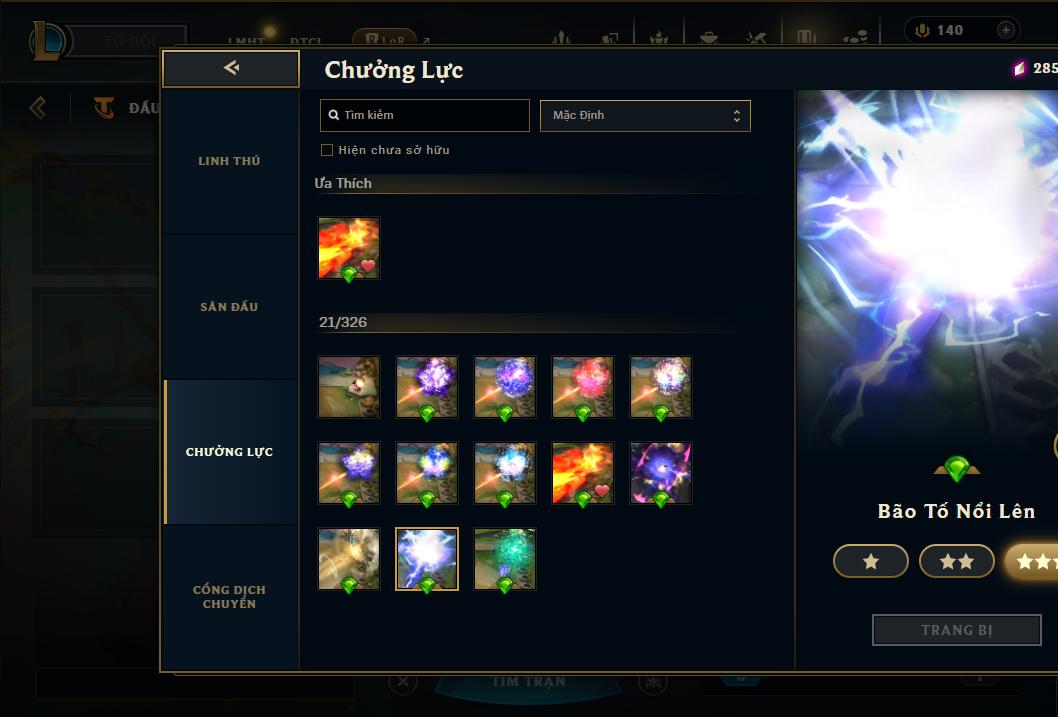1058x717 pixels.
Task: Click the dropdown arrows on Mặc Định box
Action: pyautogui.click(x=737, y=116)
